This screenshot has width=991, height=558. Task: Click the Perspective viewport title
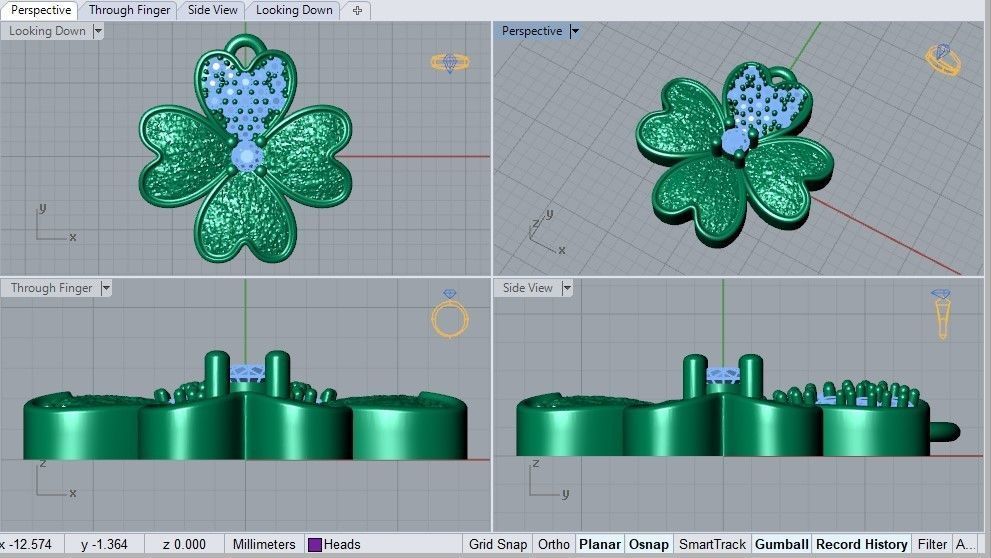pos(532,31)
